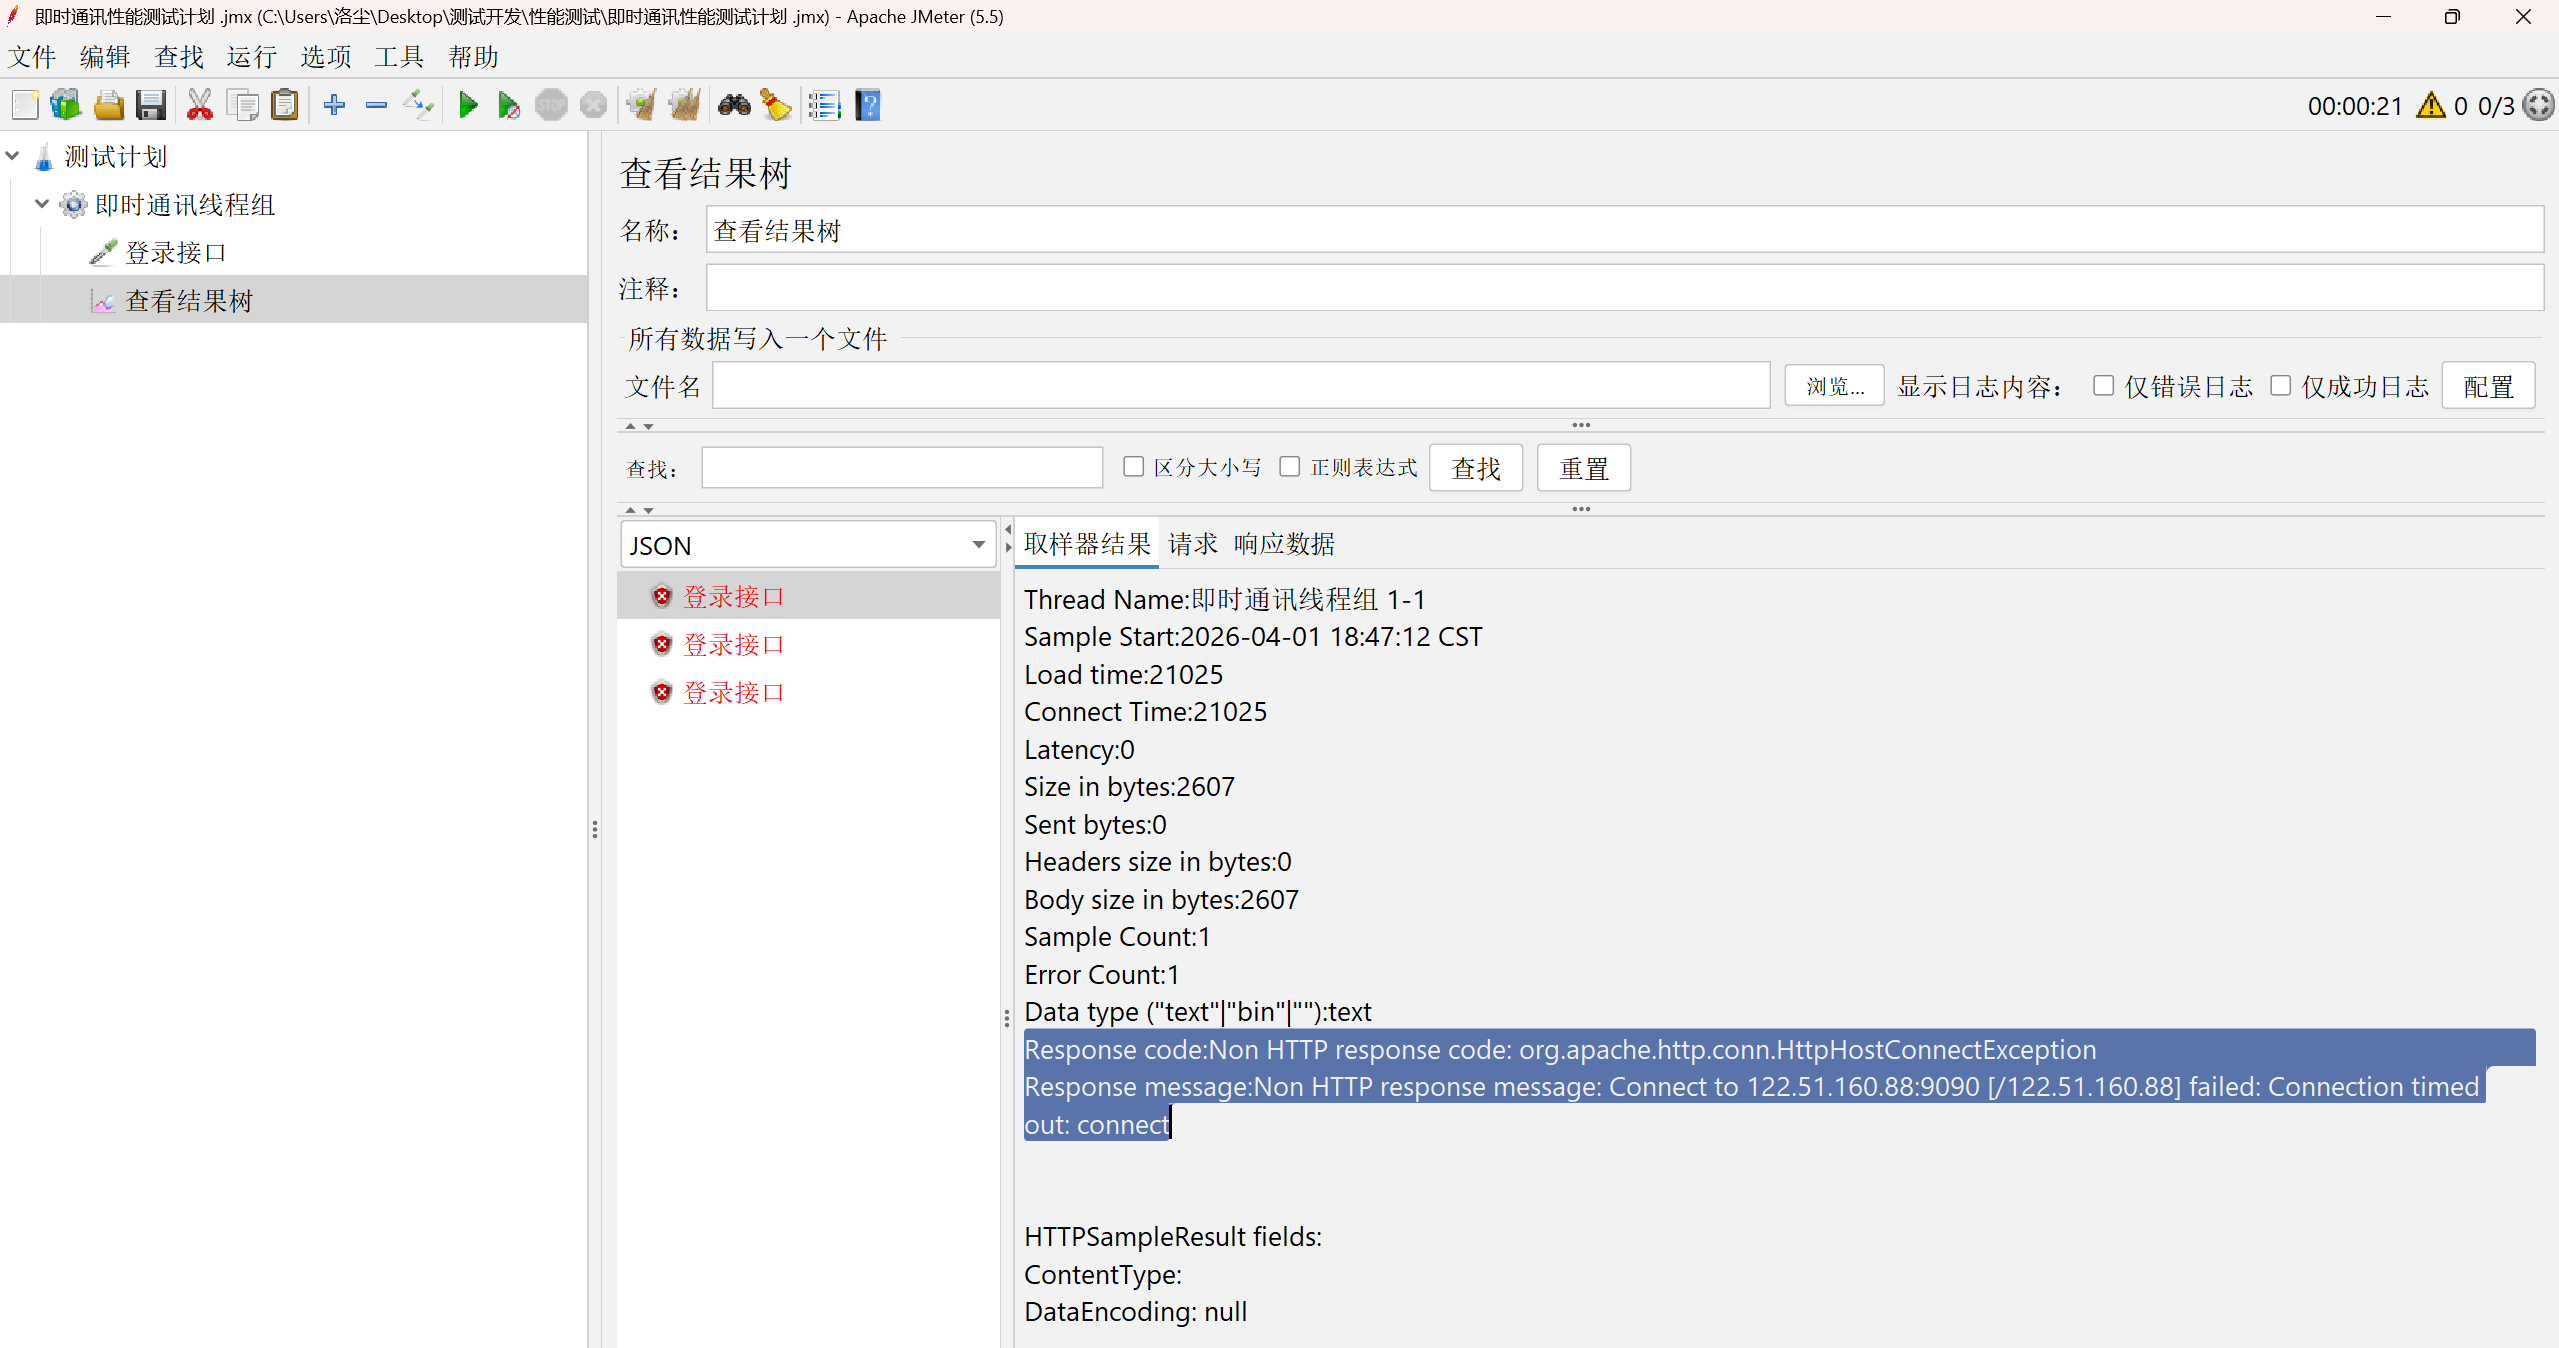Switch to the 响应数据 tab
Screen dimensions: 2559x1348
pyautogui.click(x=1284, y=544)
